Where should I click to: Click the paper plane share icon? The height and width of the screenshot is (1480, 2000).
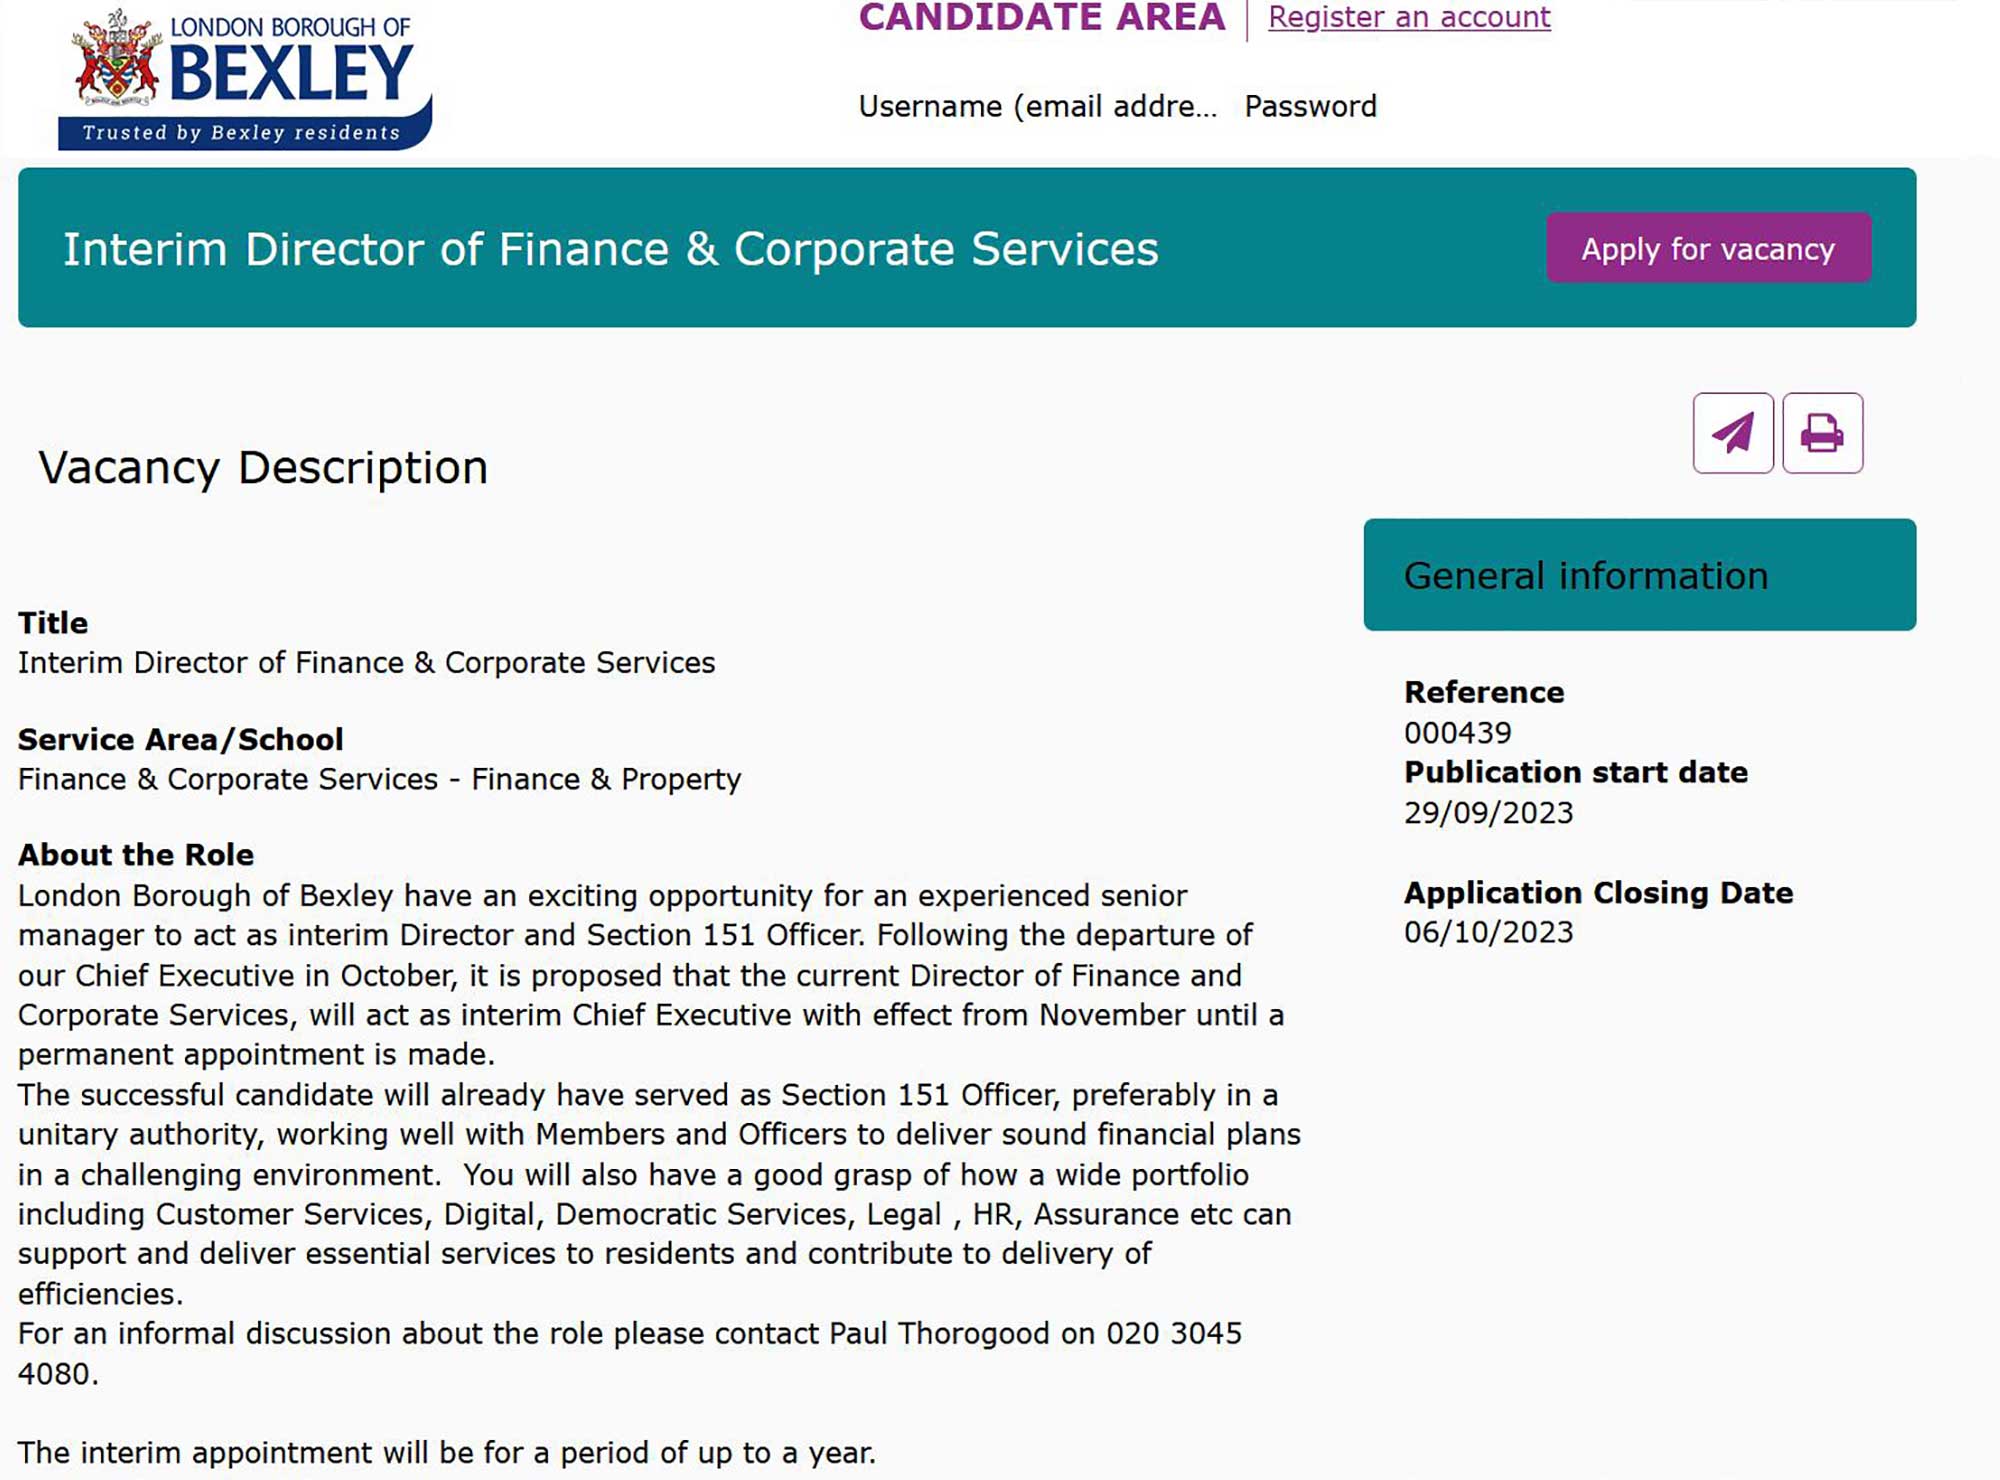(x=1732, y=433)
